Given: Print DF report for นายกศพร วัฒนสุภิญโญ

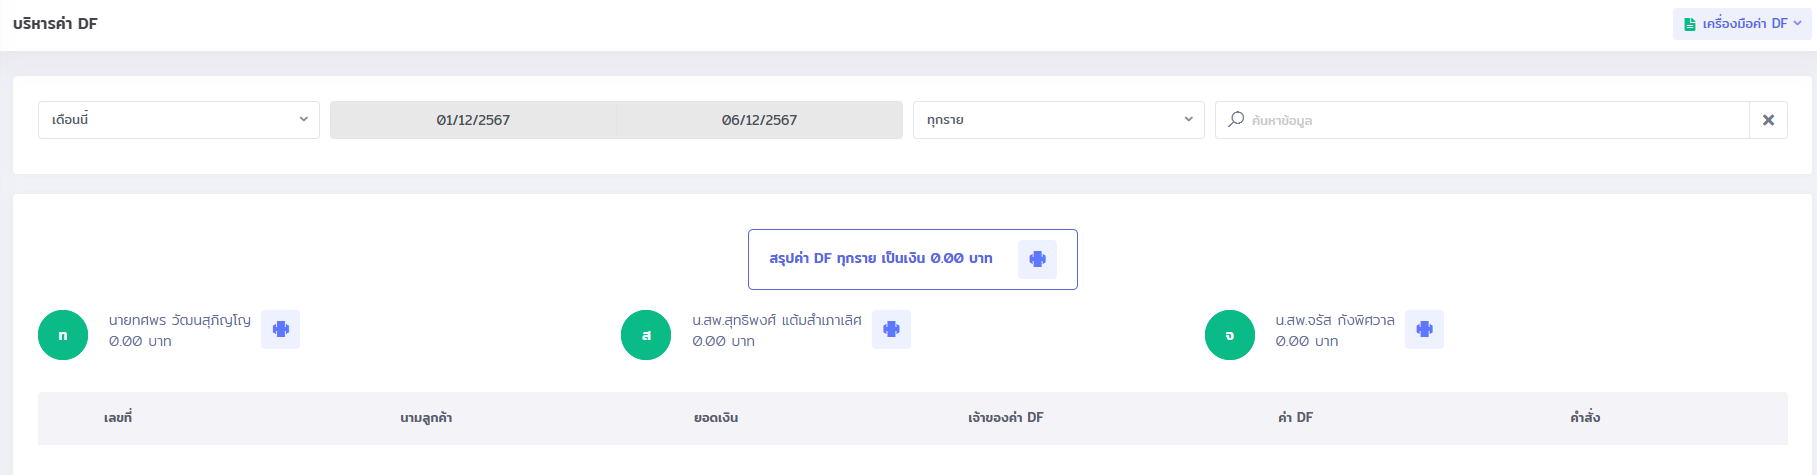Looking at the screenshot, I should (x=280, y=329).
